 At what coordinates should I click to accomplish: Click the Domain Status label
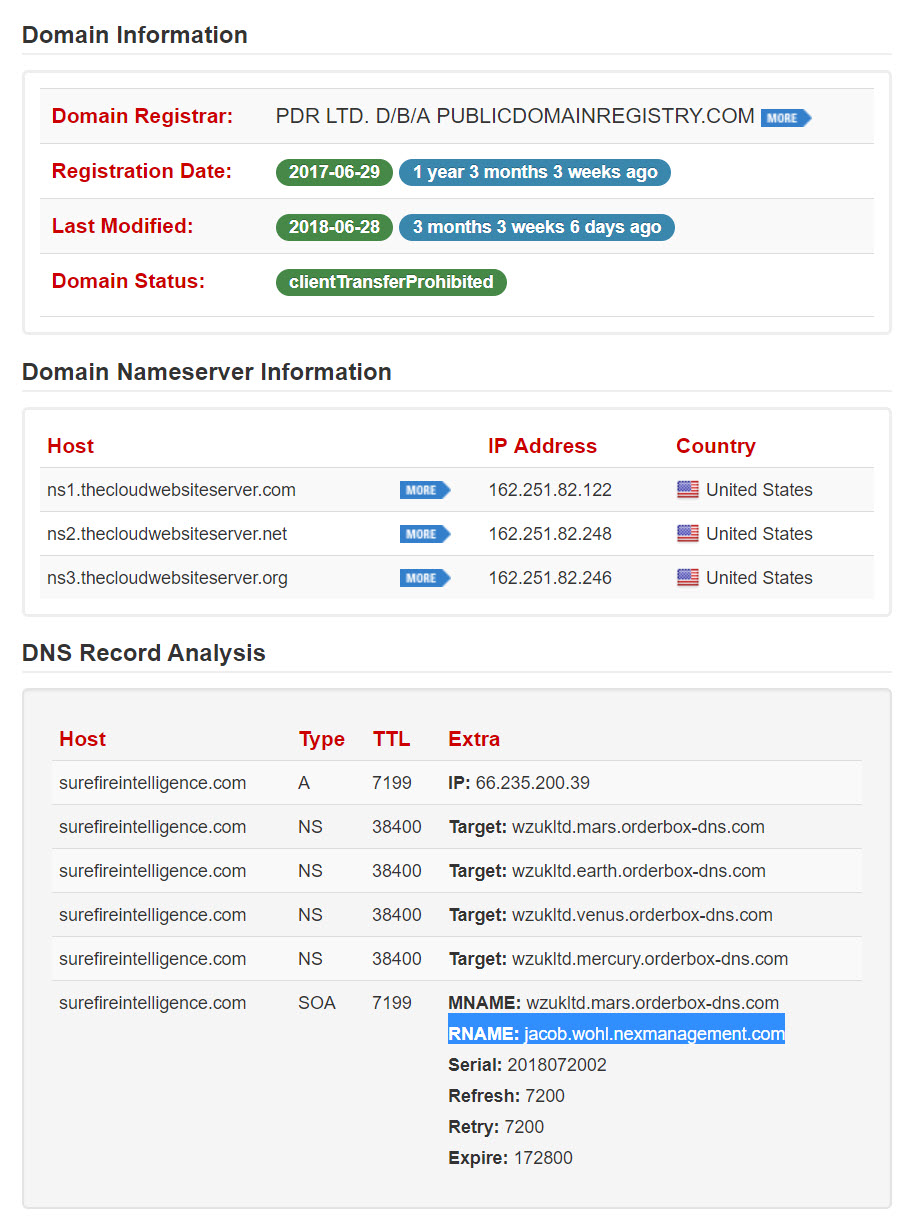click(x=128, y=281)
